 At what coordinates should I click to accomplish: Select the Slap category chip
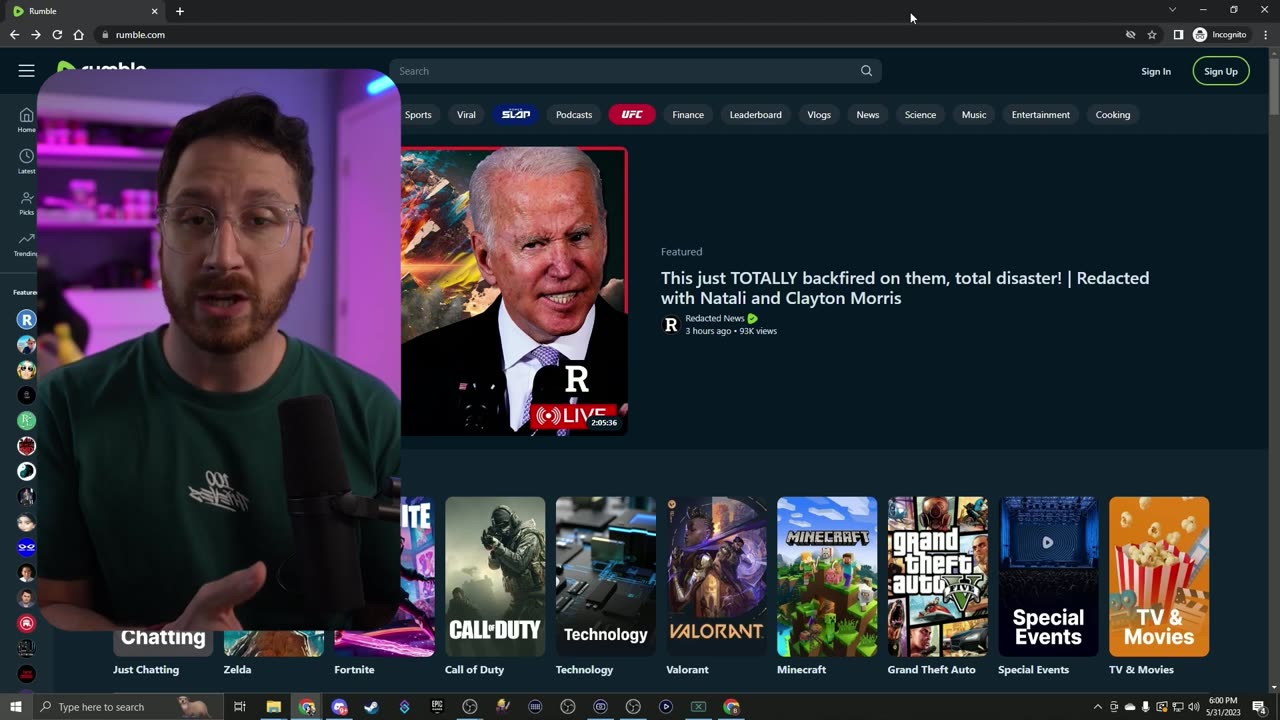click(516, 115)
